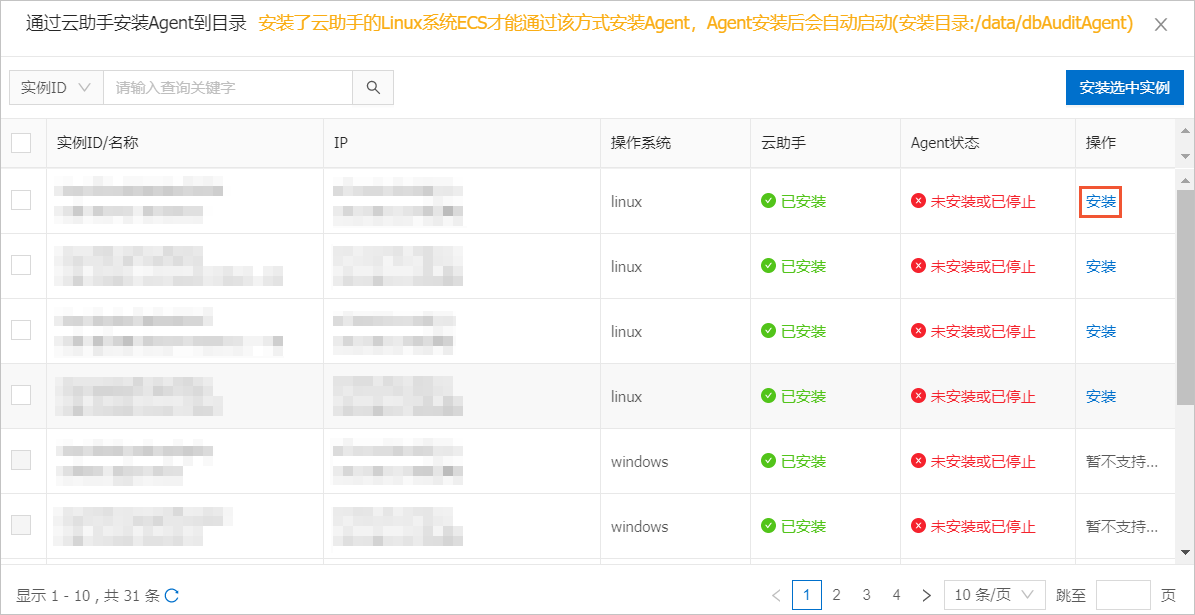The image size is (1195, 615).
Task: Click the vertical scrollbar thumb of the table
Action: point(1185,298)
